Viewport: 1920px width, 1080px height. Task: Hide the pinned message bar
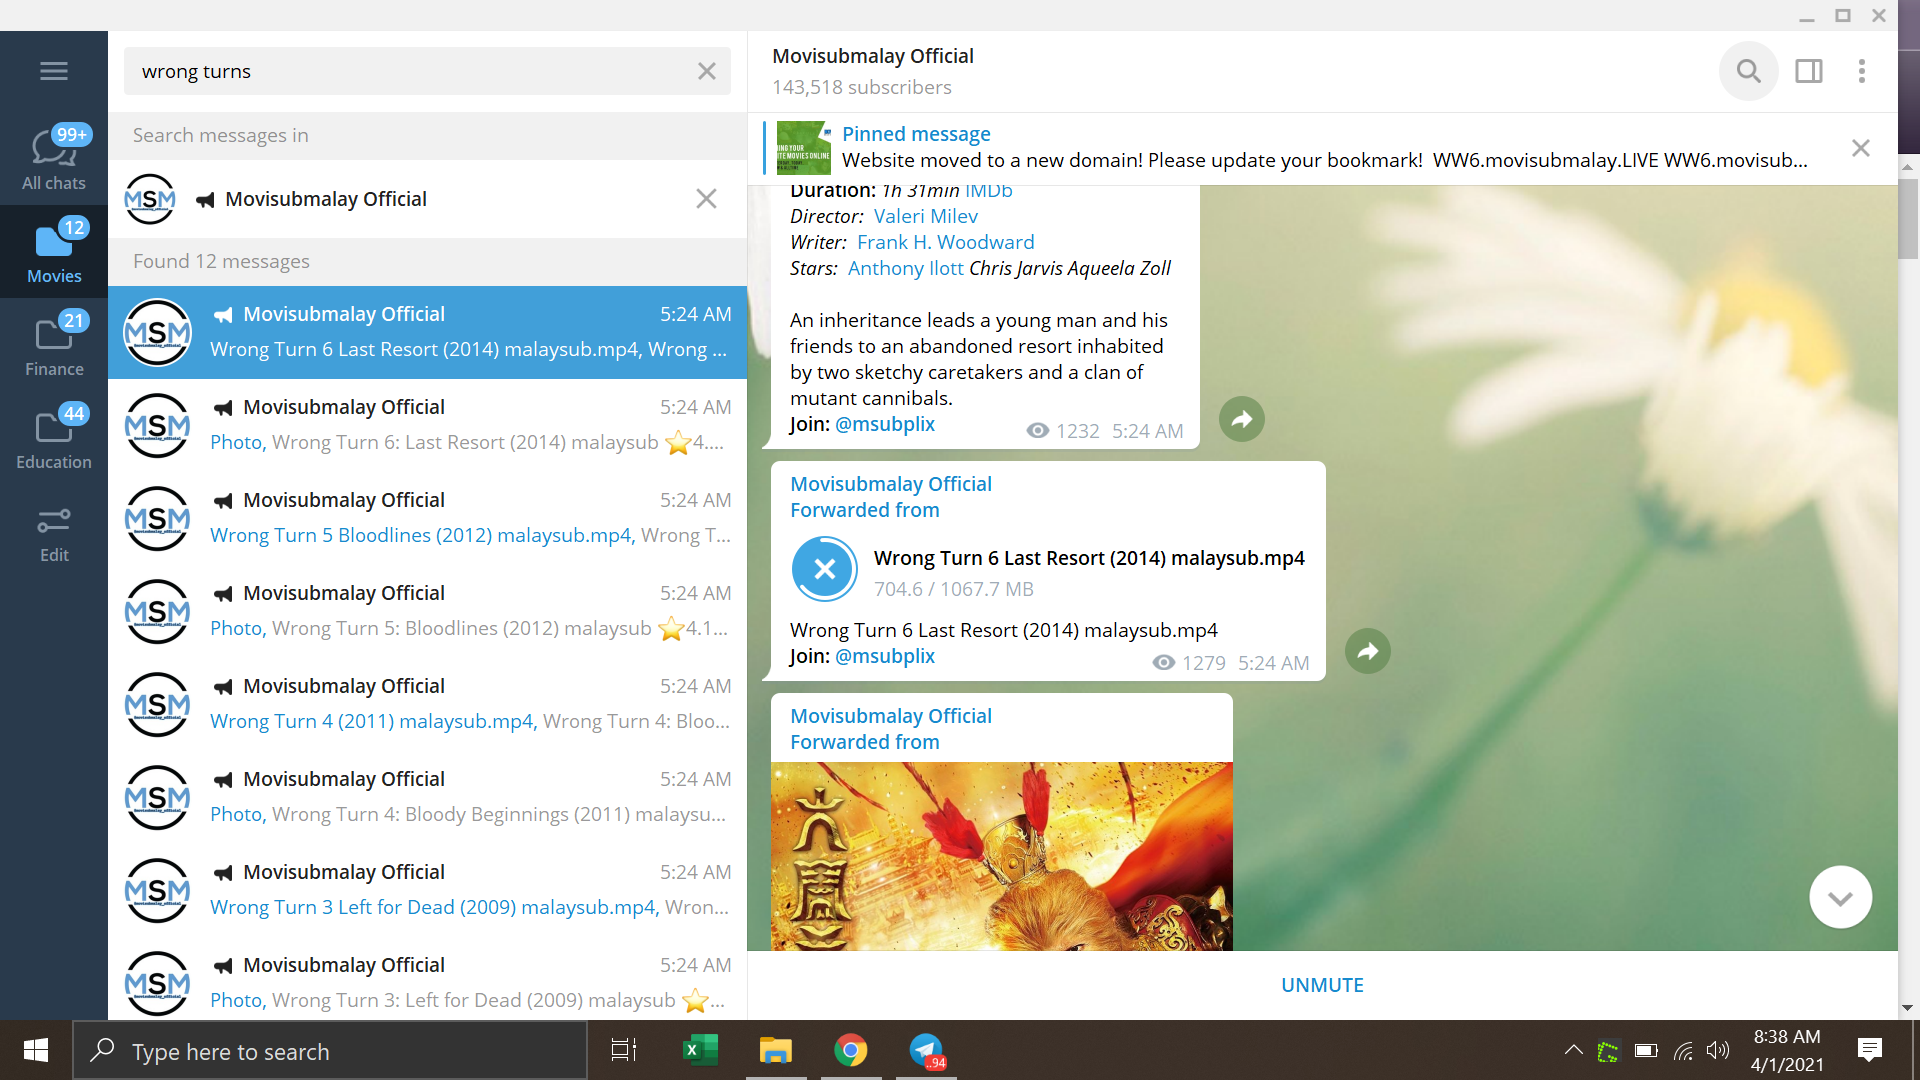point(1861,148)
